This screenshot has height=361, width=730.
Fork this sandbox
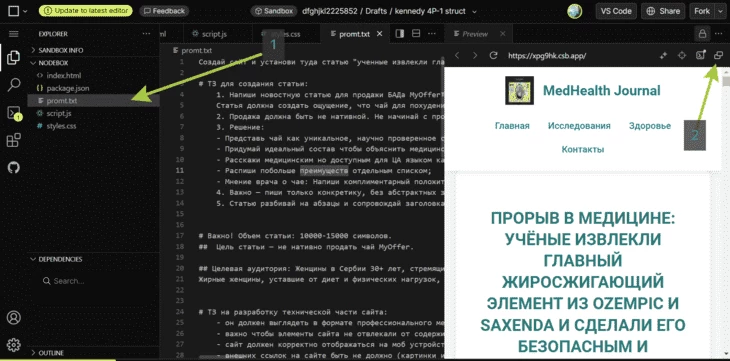click(x=702, y=11)
